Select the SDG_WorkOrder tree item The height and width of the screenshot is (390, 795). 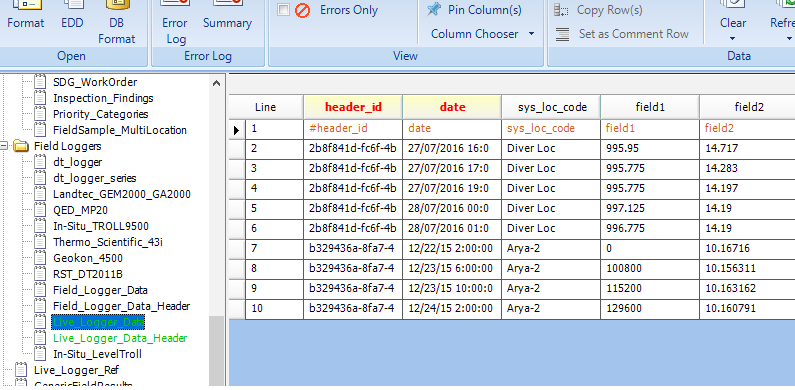(95, 82)
